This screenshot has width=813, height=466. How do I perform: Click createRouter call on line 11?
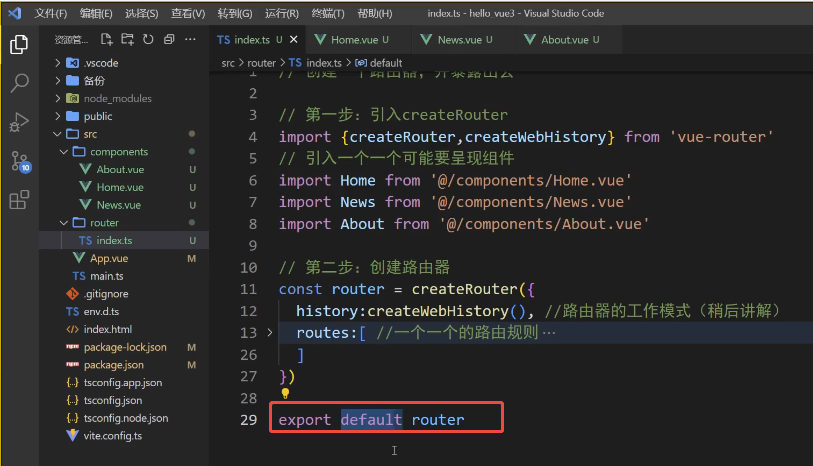tap(464, 289)
